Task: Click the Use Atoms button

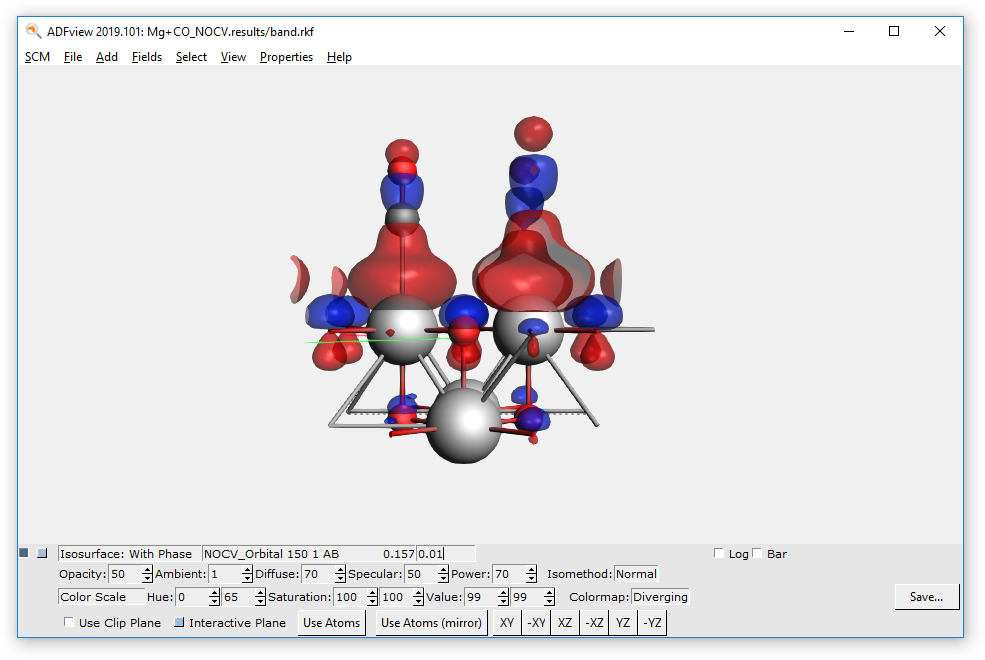Action: point(331,622)
